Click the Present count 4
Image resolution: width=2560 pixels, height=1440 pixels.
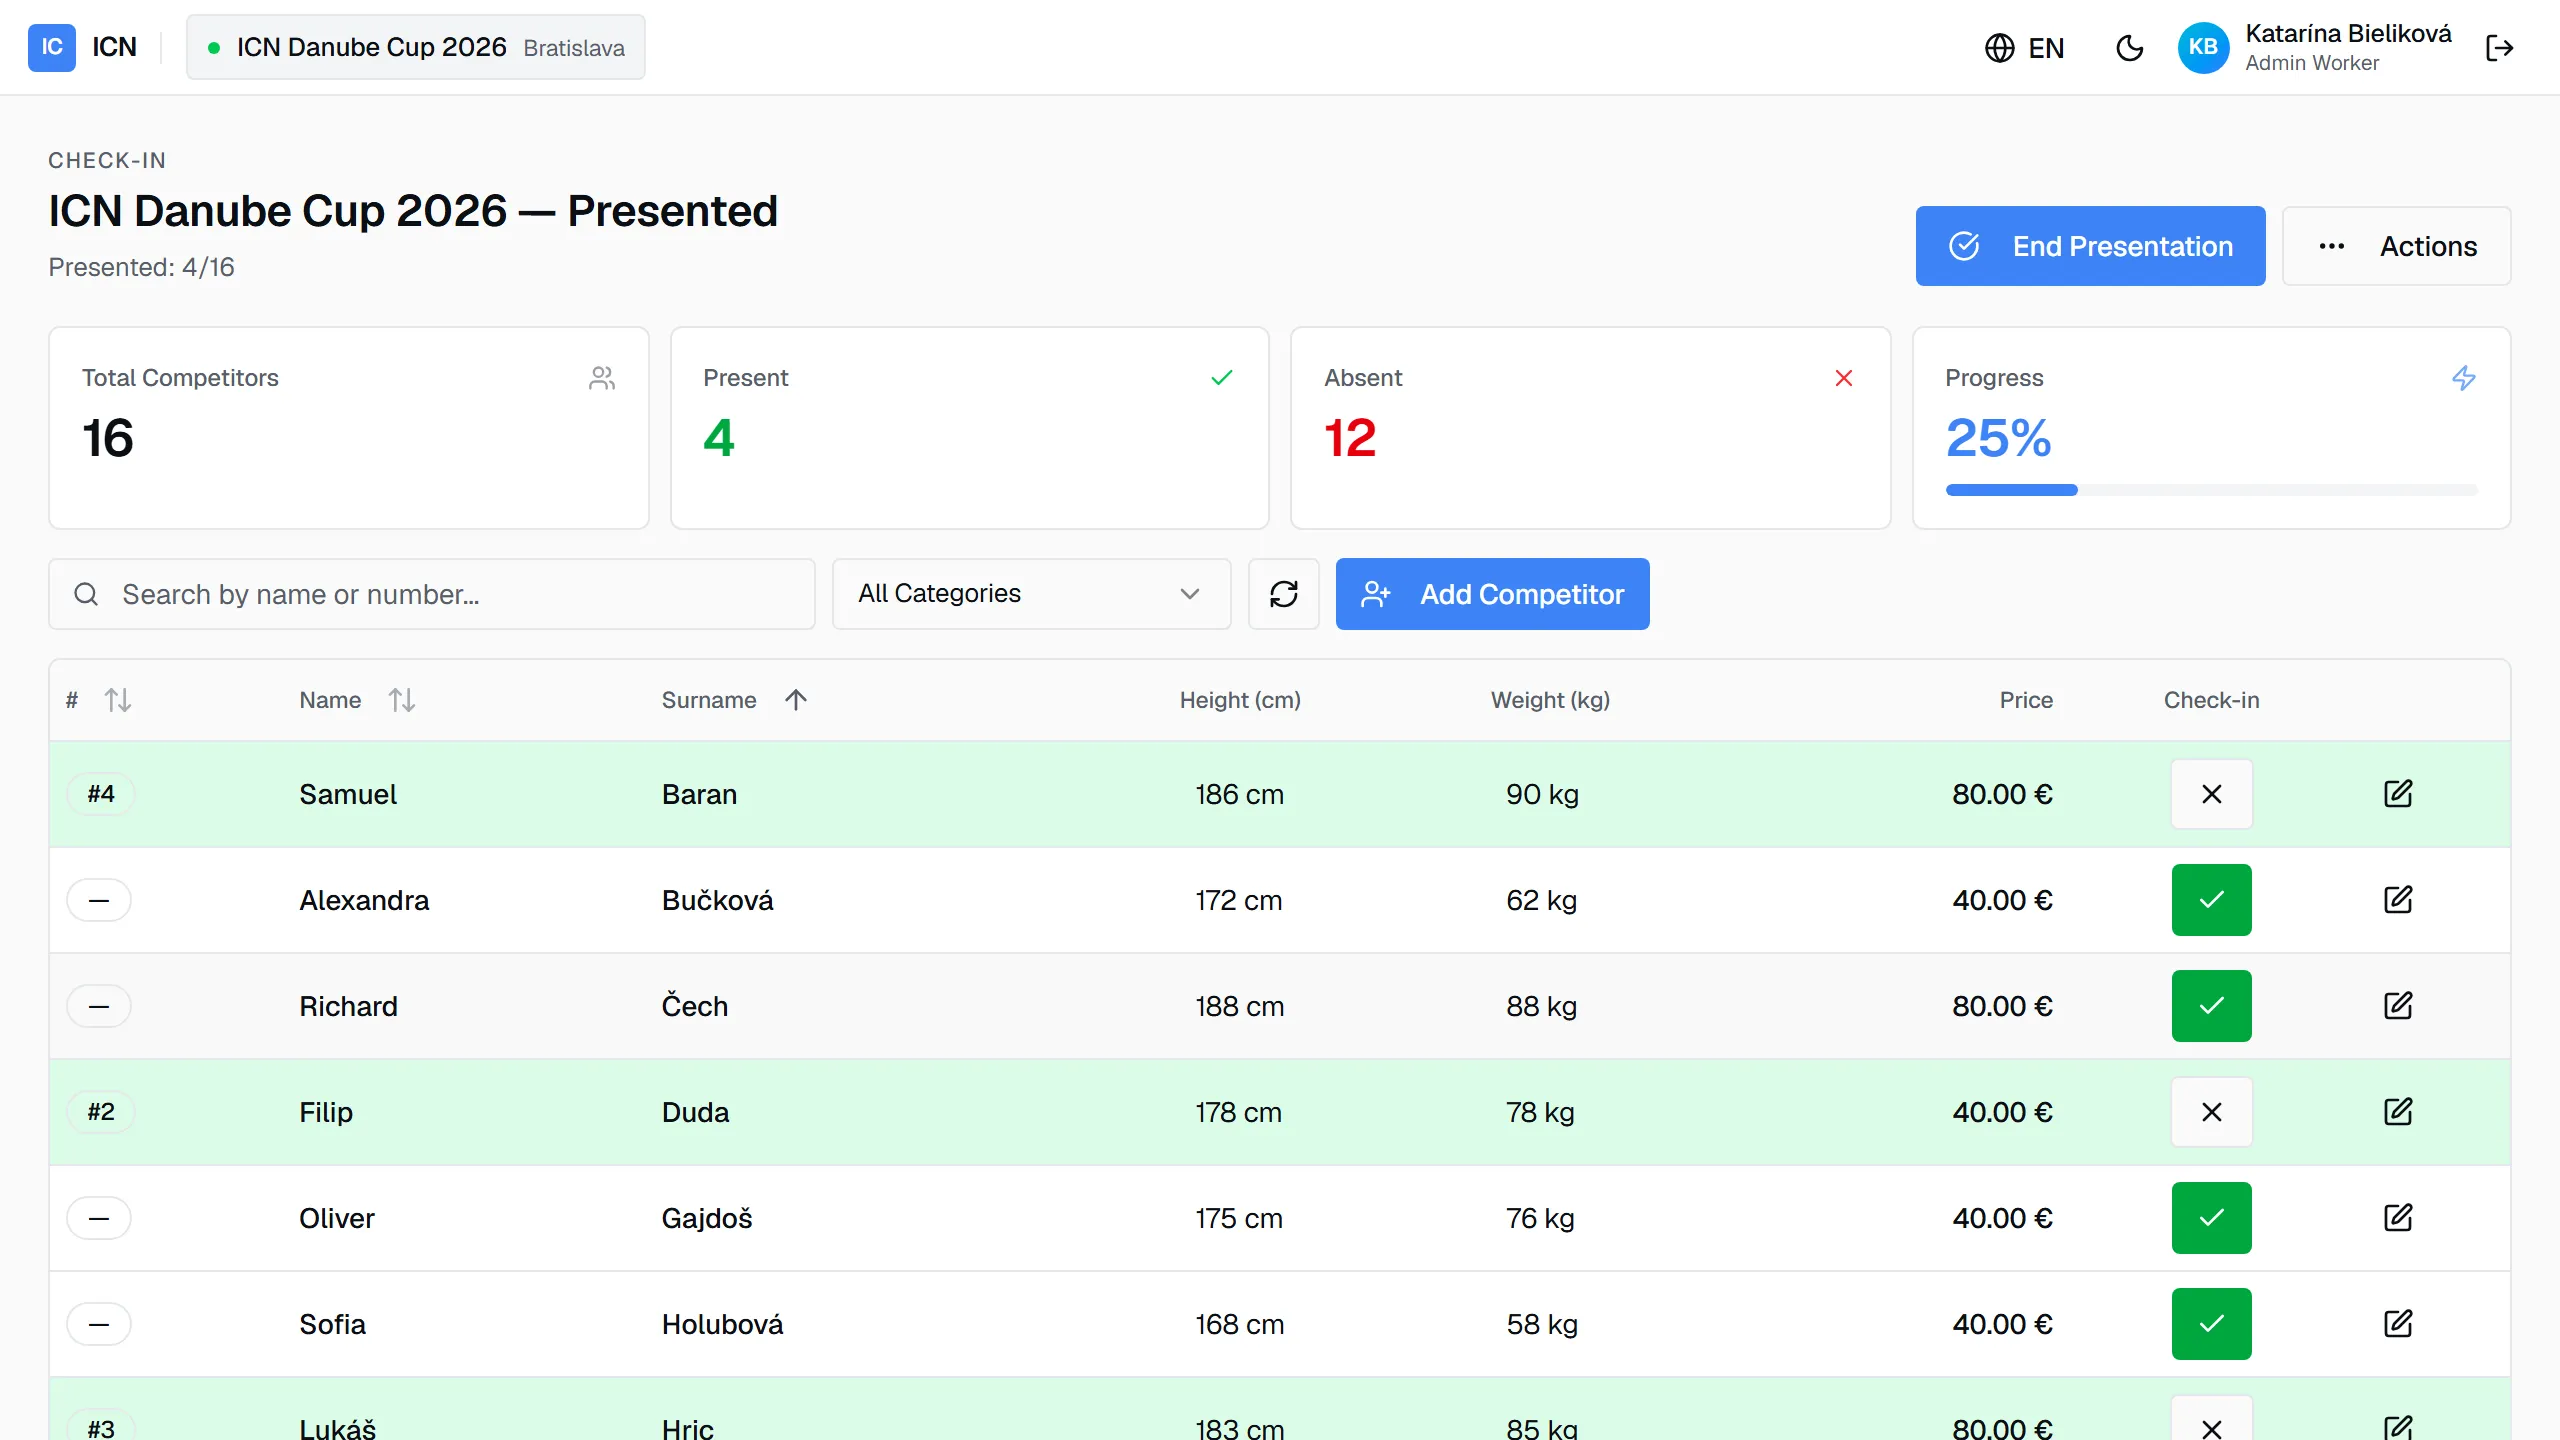[718, 438]
